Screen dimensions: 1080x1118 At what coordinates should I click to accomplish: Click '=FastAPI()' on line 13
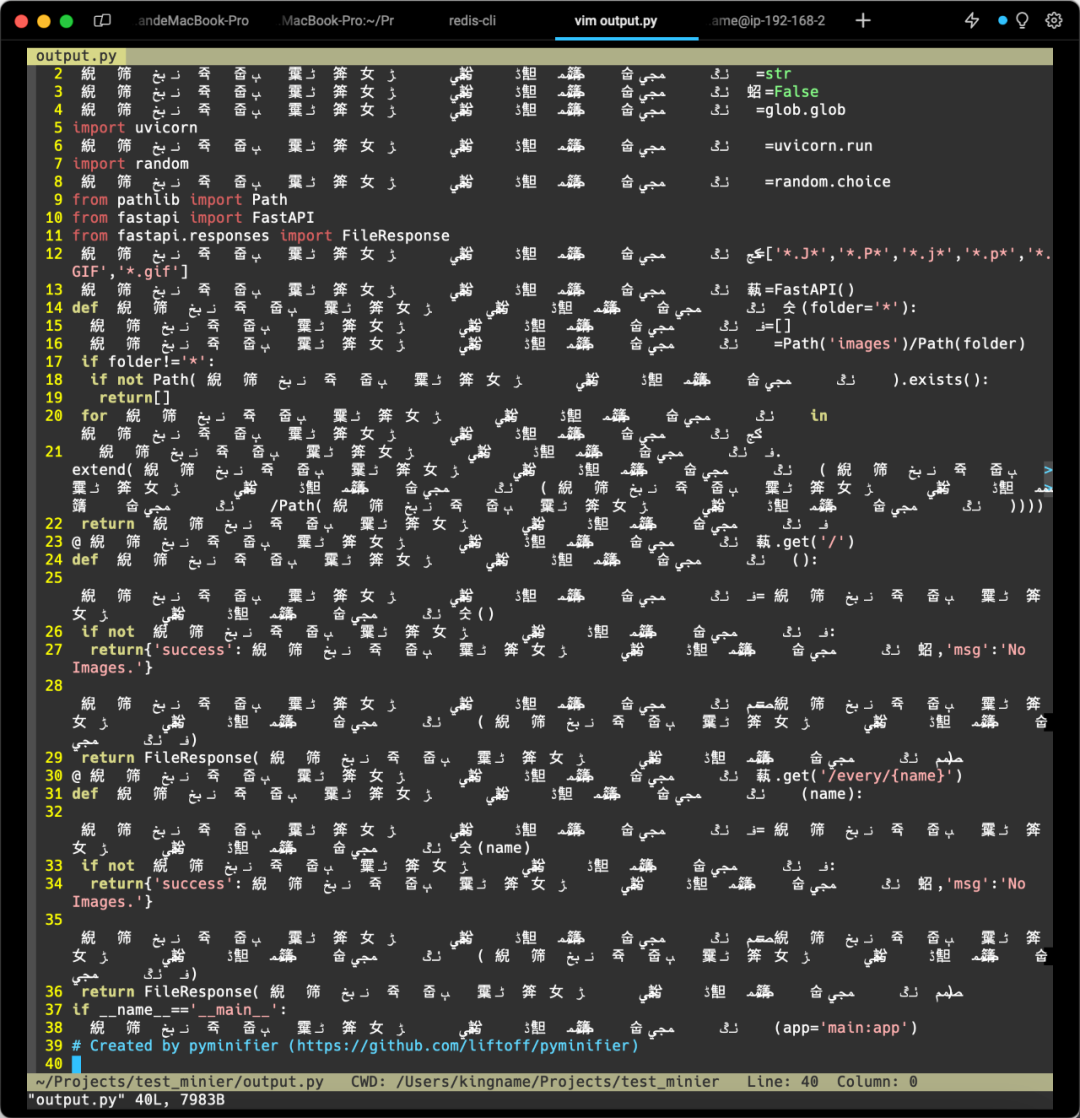pyautogui.click(x=809, y=289)
